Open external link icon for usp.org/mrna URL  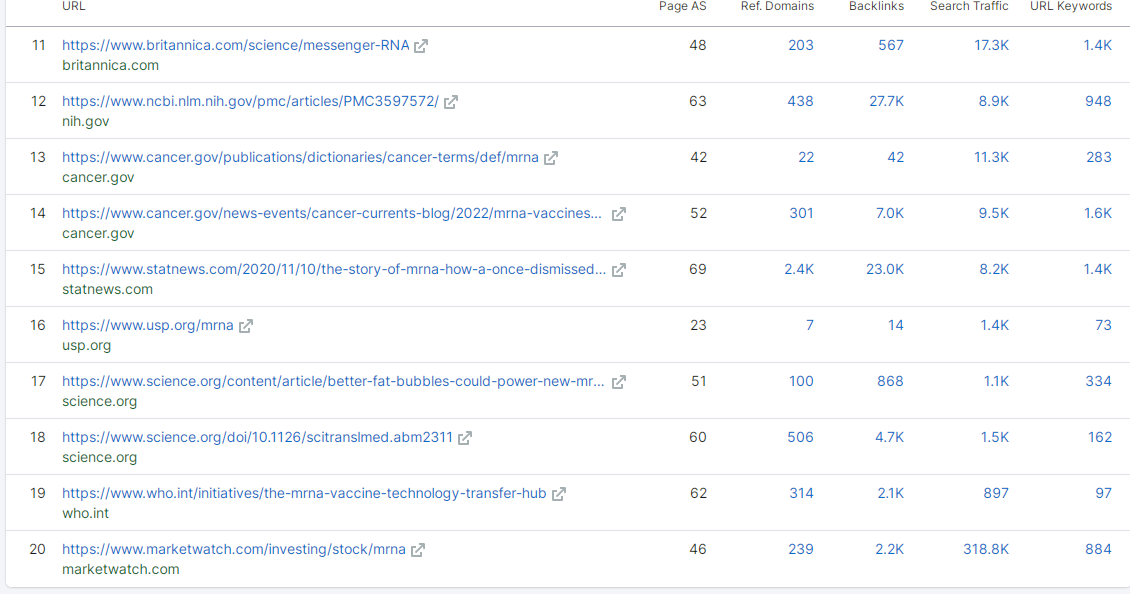[x=246, y=326]
